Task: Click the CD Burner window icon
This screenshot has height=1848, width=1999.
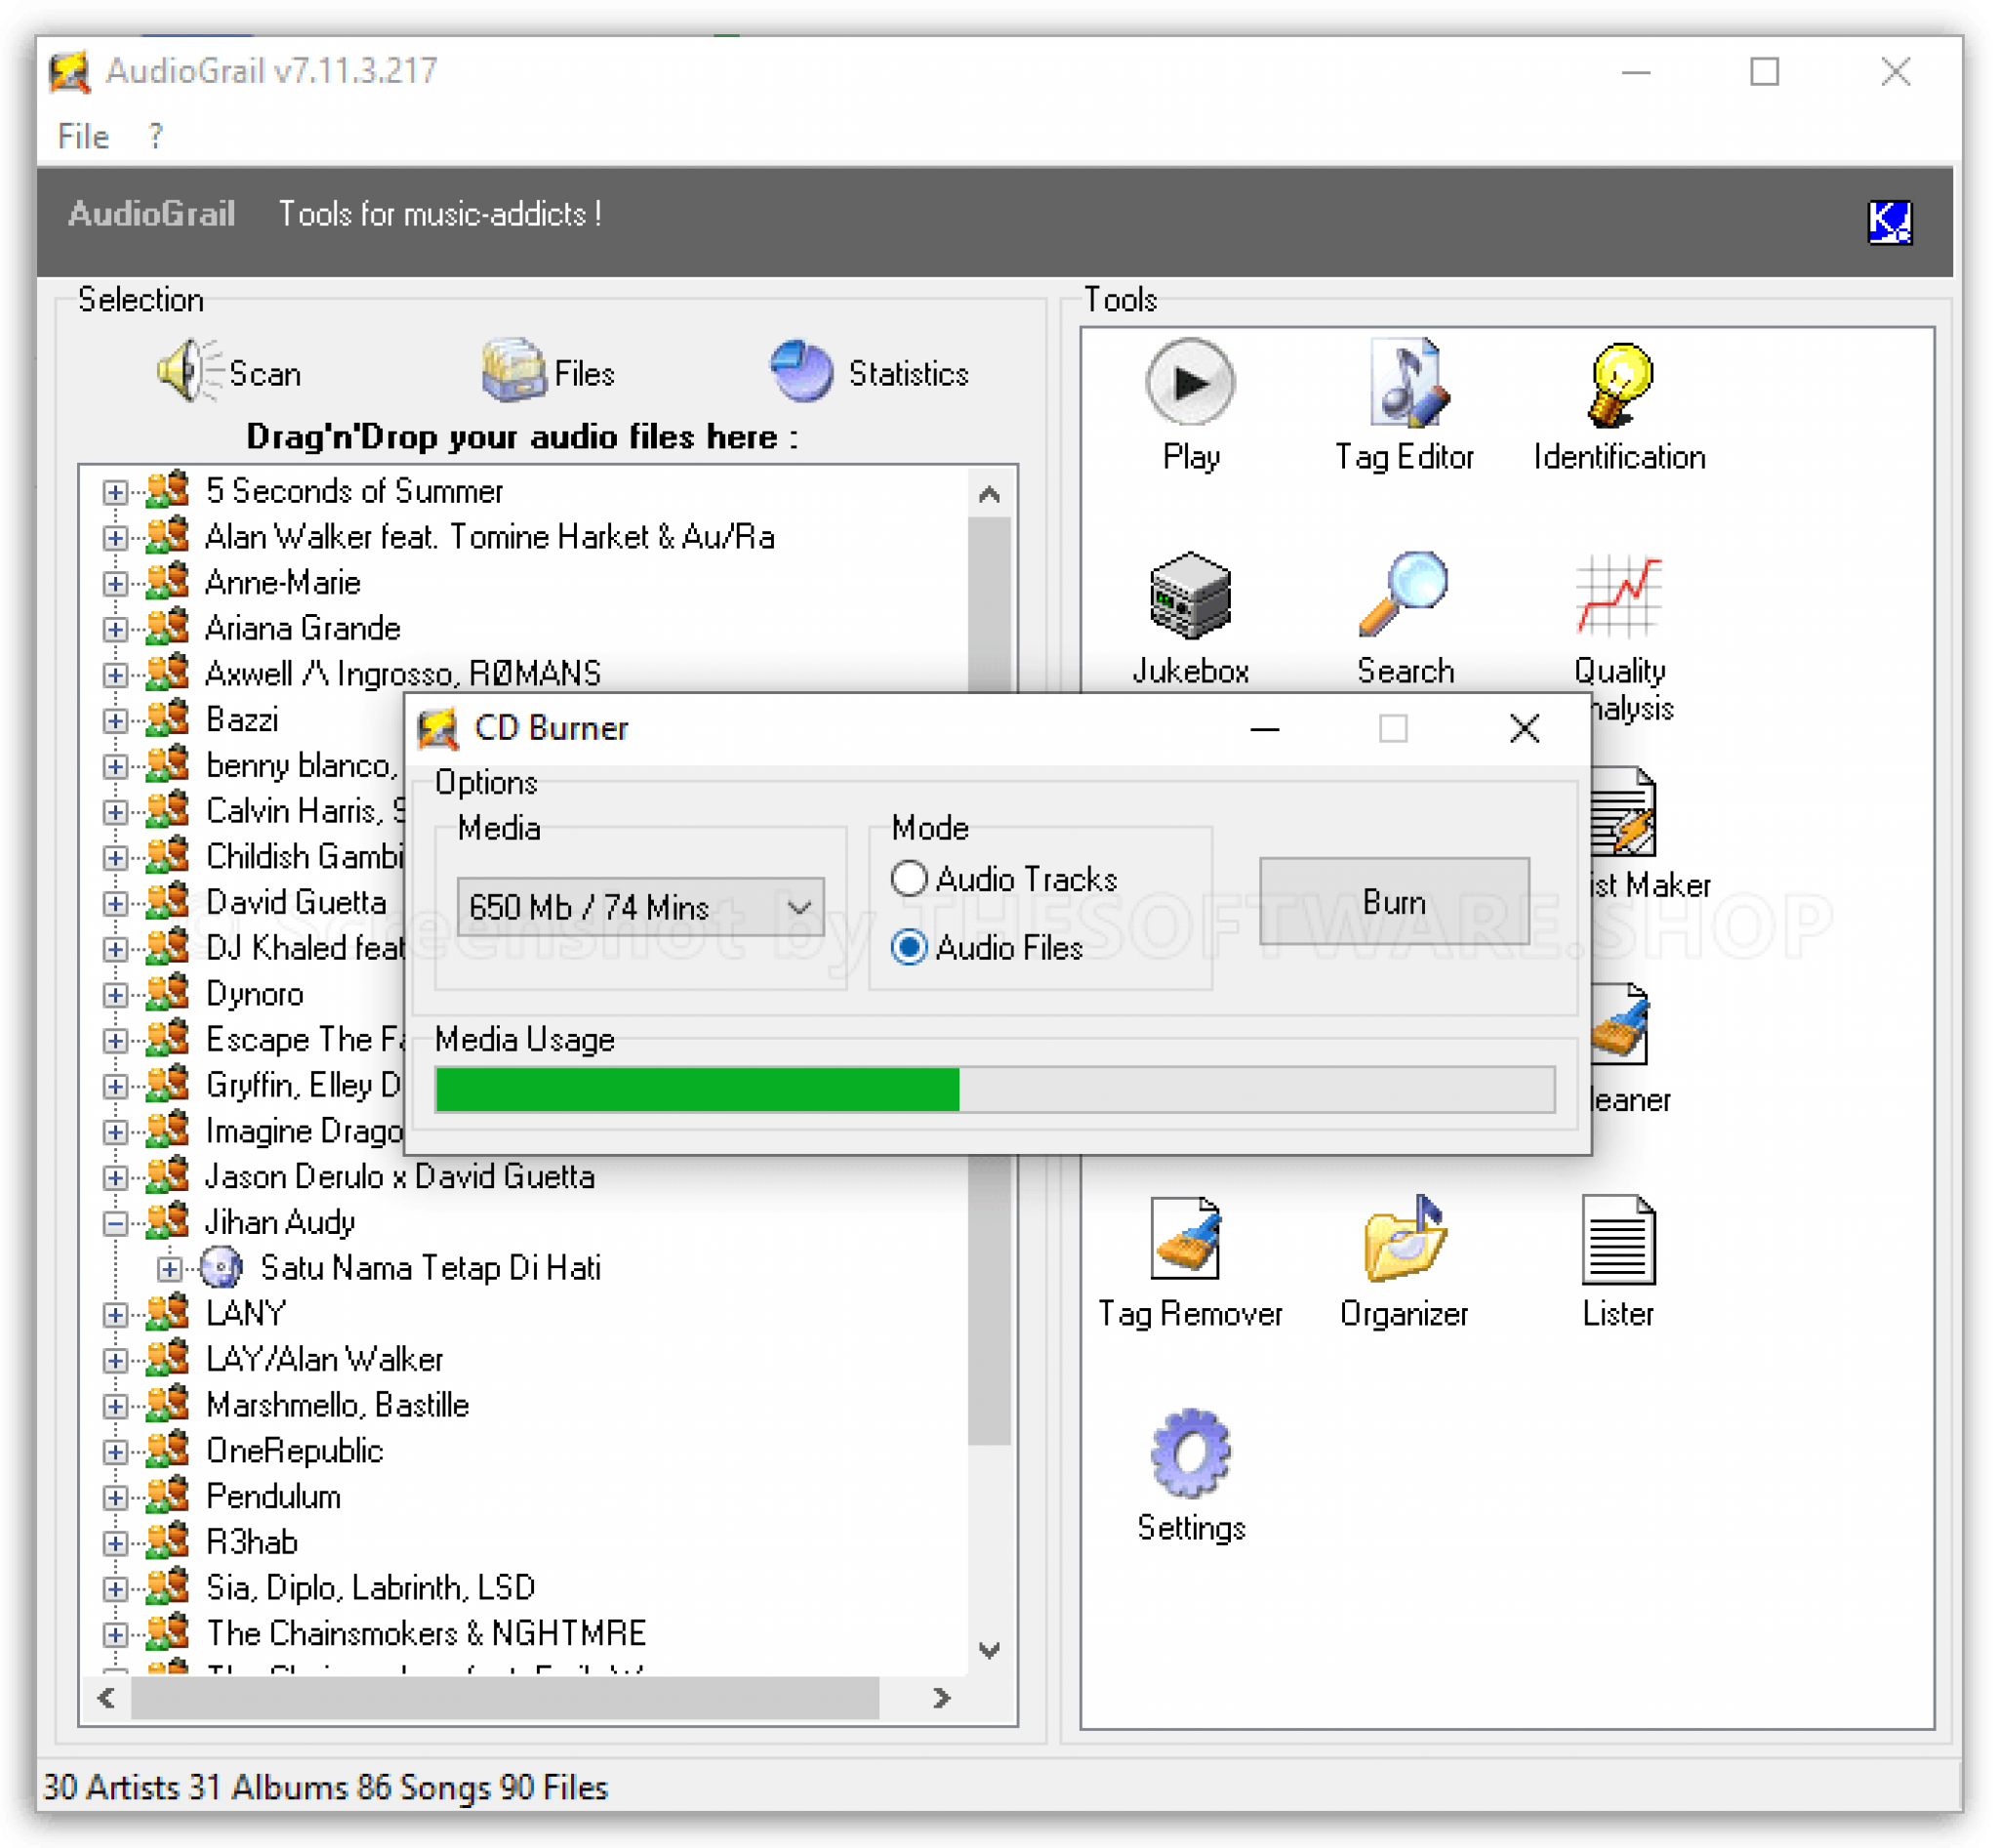Action: click(438, 729)
